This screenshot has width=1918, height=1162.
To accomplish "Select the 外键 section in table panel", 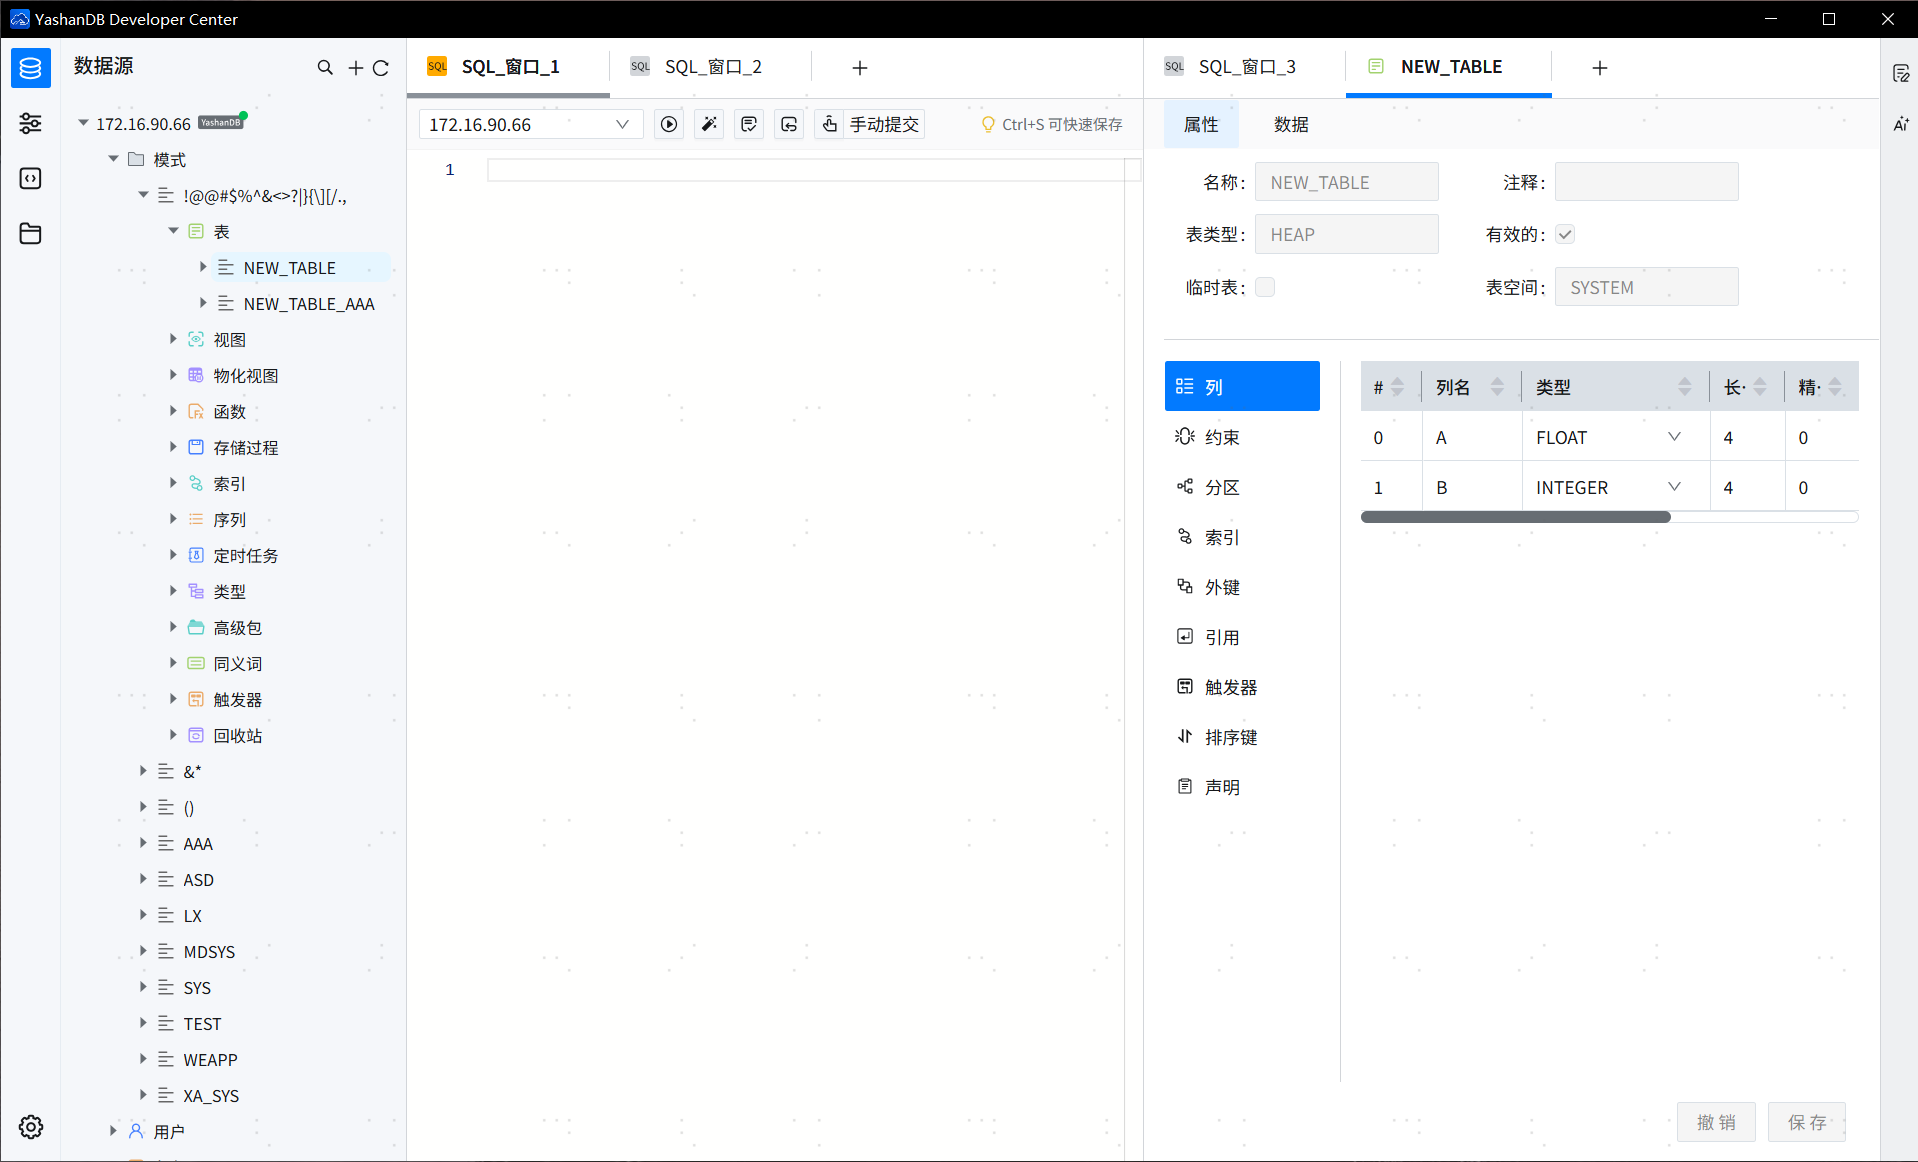I will click(x=1221, y=587).
